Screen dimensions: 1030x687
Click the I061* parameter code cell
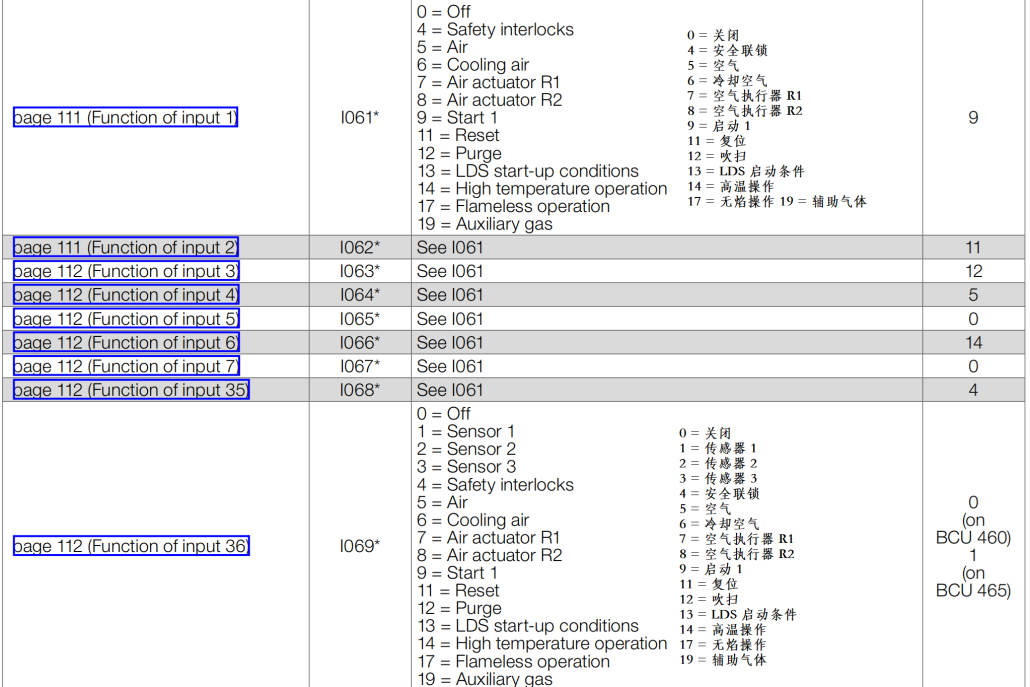point(359,118)
